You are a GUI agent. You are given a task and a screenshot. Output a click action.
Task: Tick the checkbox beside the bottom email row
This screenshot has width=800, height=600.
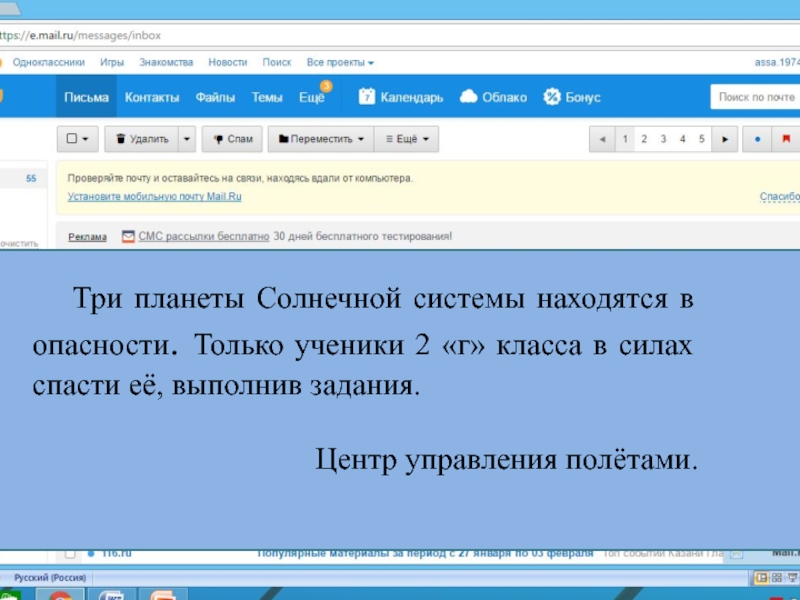[x=70, y=553]
